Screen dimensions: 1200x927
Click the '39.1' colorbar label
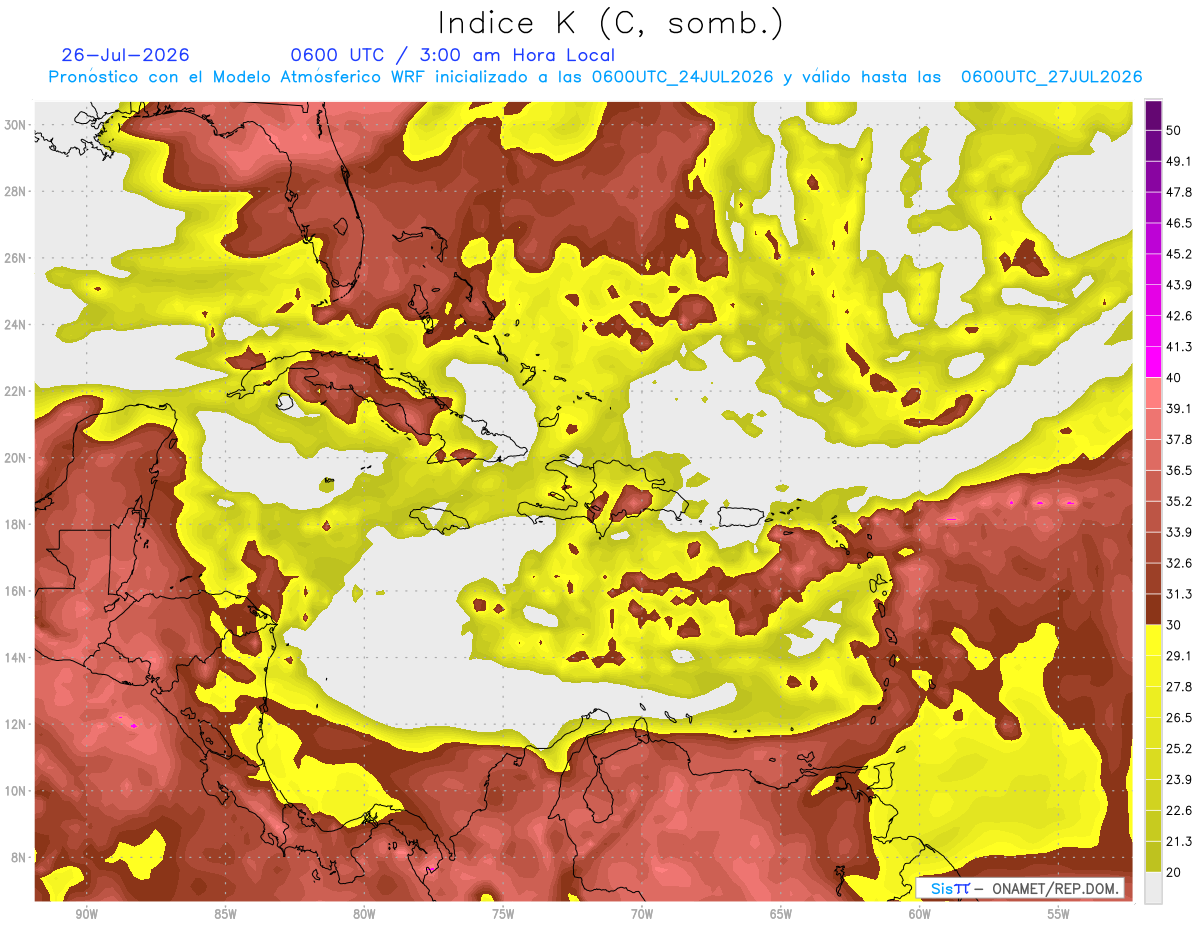point(1179,409)
